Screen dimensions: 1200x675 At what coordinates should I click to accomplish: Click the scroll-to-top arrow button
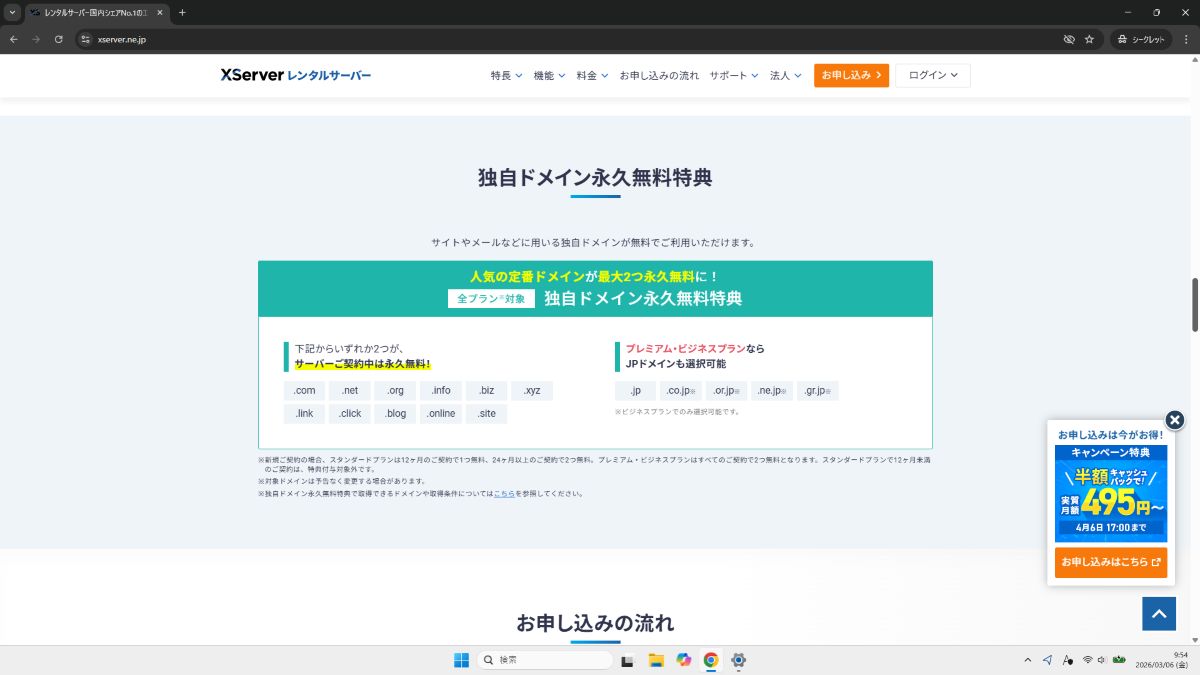[1159, 613]
